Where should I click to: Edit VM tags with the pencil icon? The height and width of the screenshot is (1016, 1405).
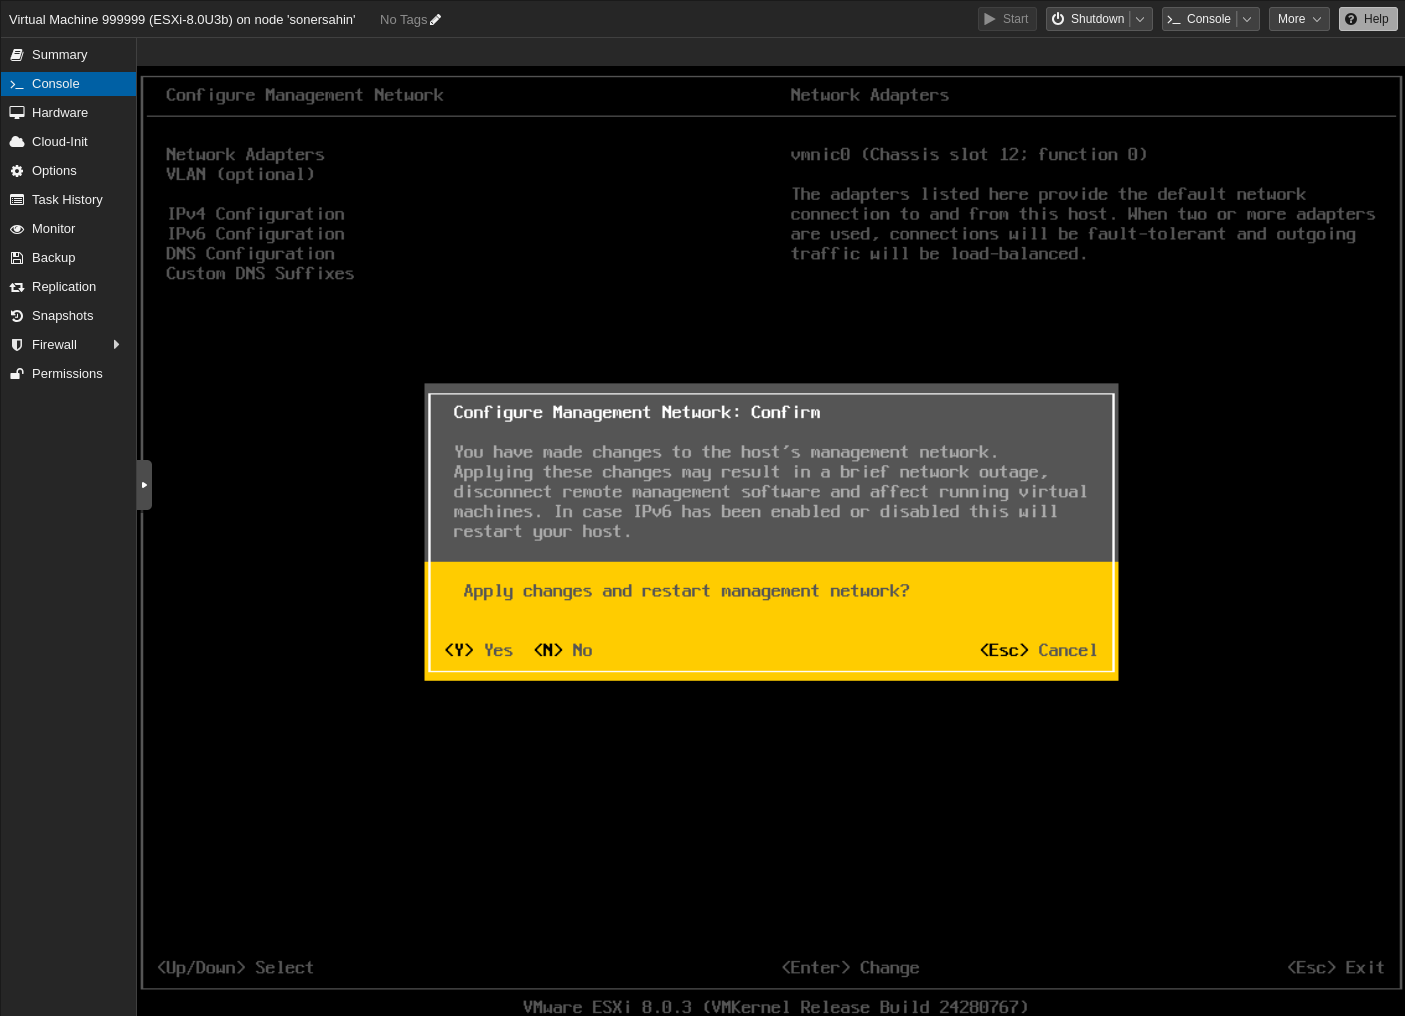[434, 18]
